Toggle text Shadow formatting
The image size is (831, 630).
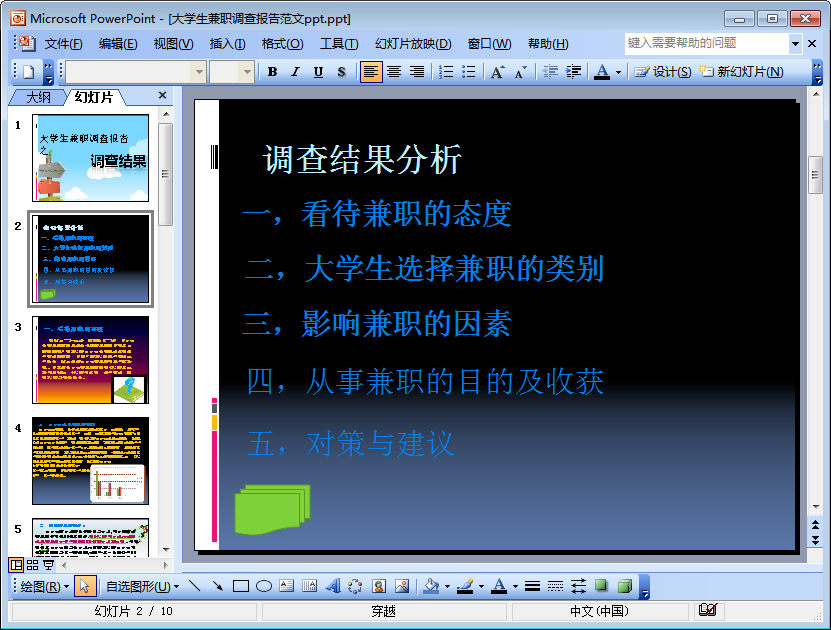point(341,72)
